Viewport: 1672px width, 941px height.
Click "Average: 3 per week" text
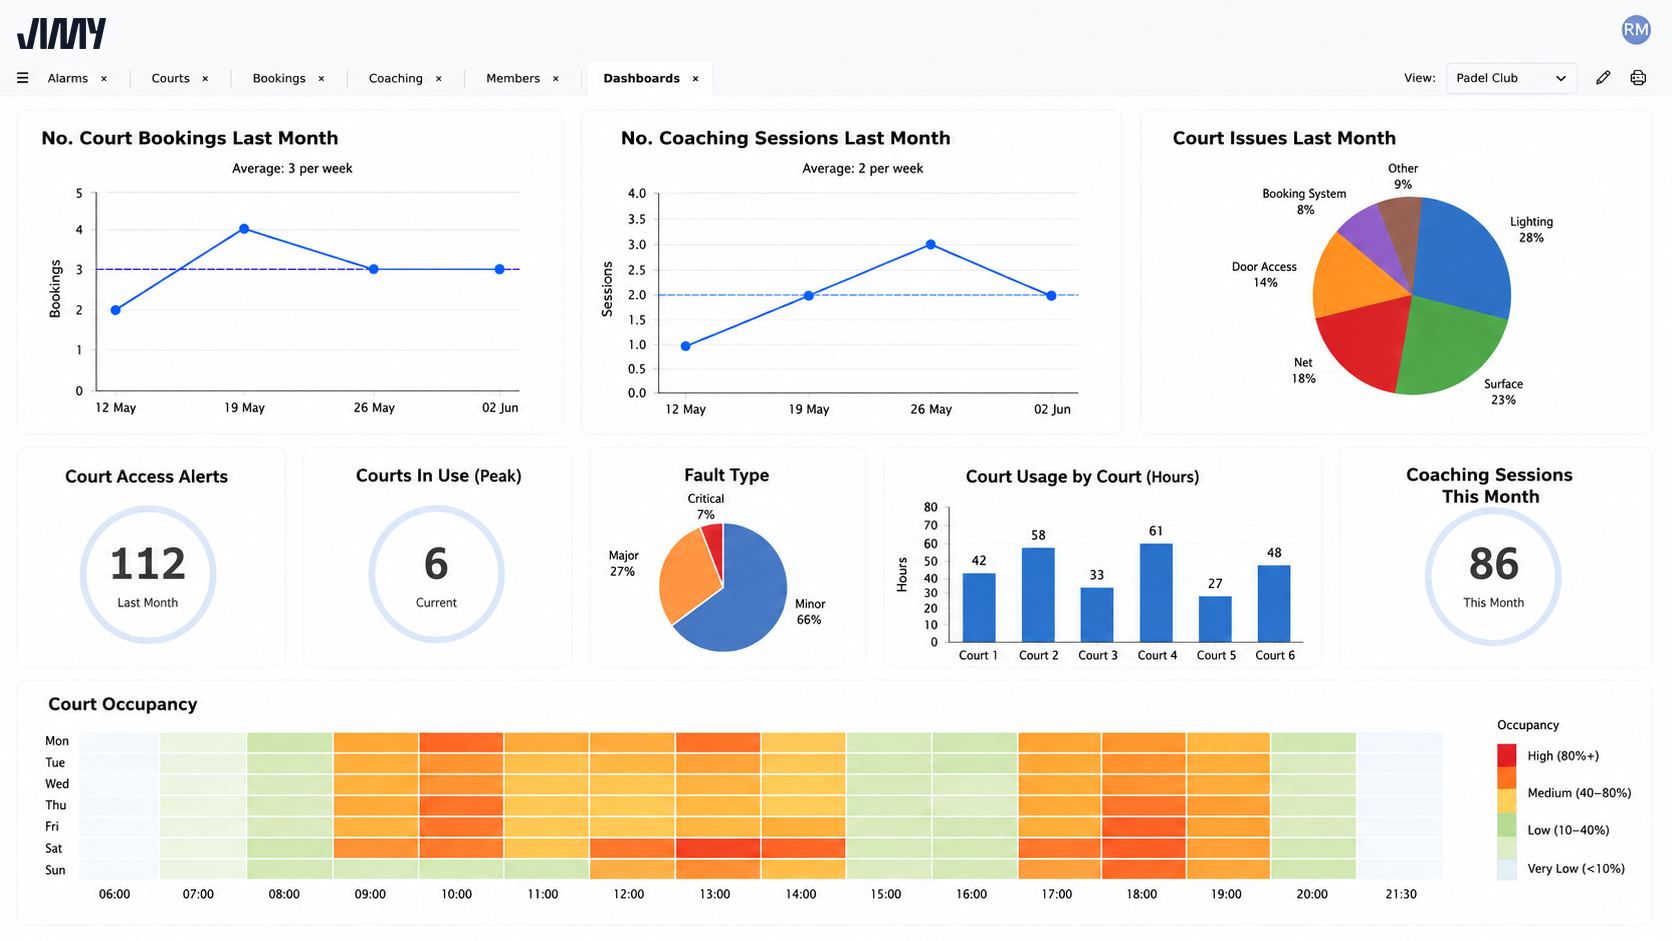(x=292, y=168)
